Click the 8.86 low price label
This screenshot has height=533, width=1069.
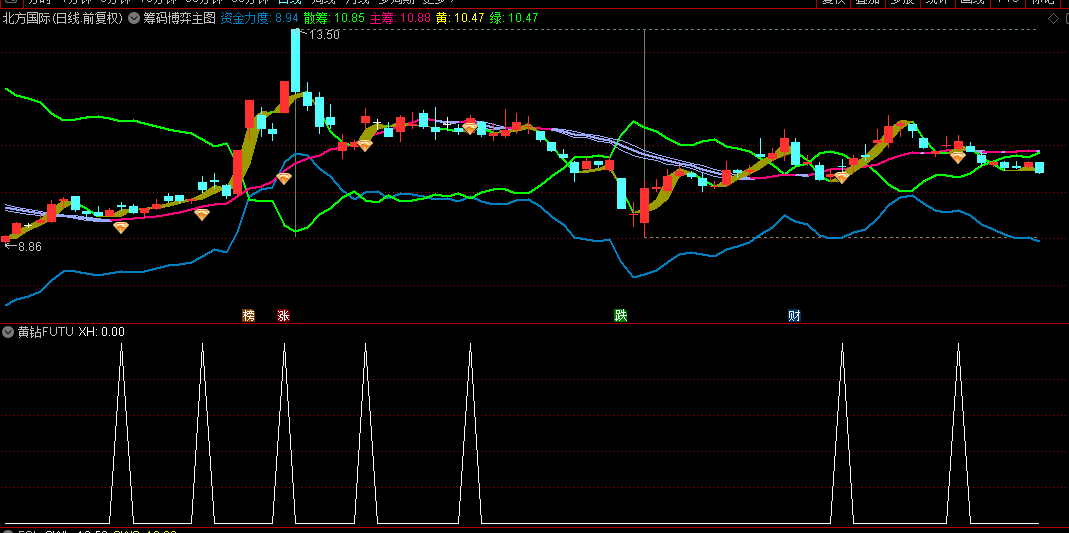click(27, 246)
